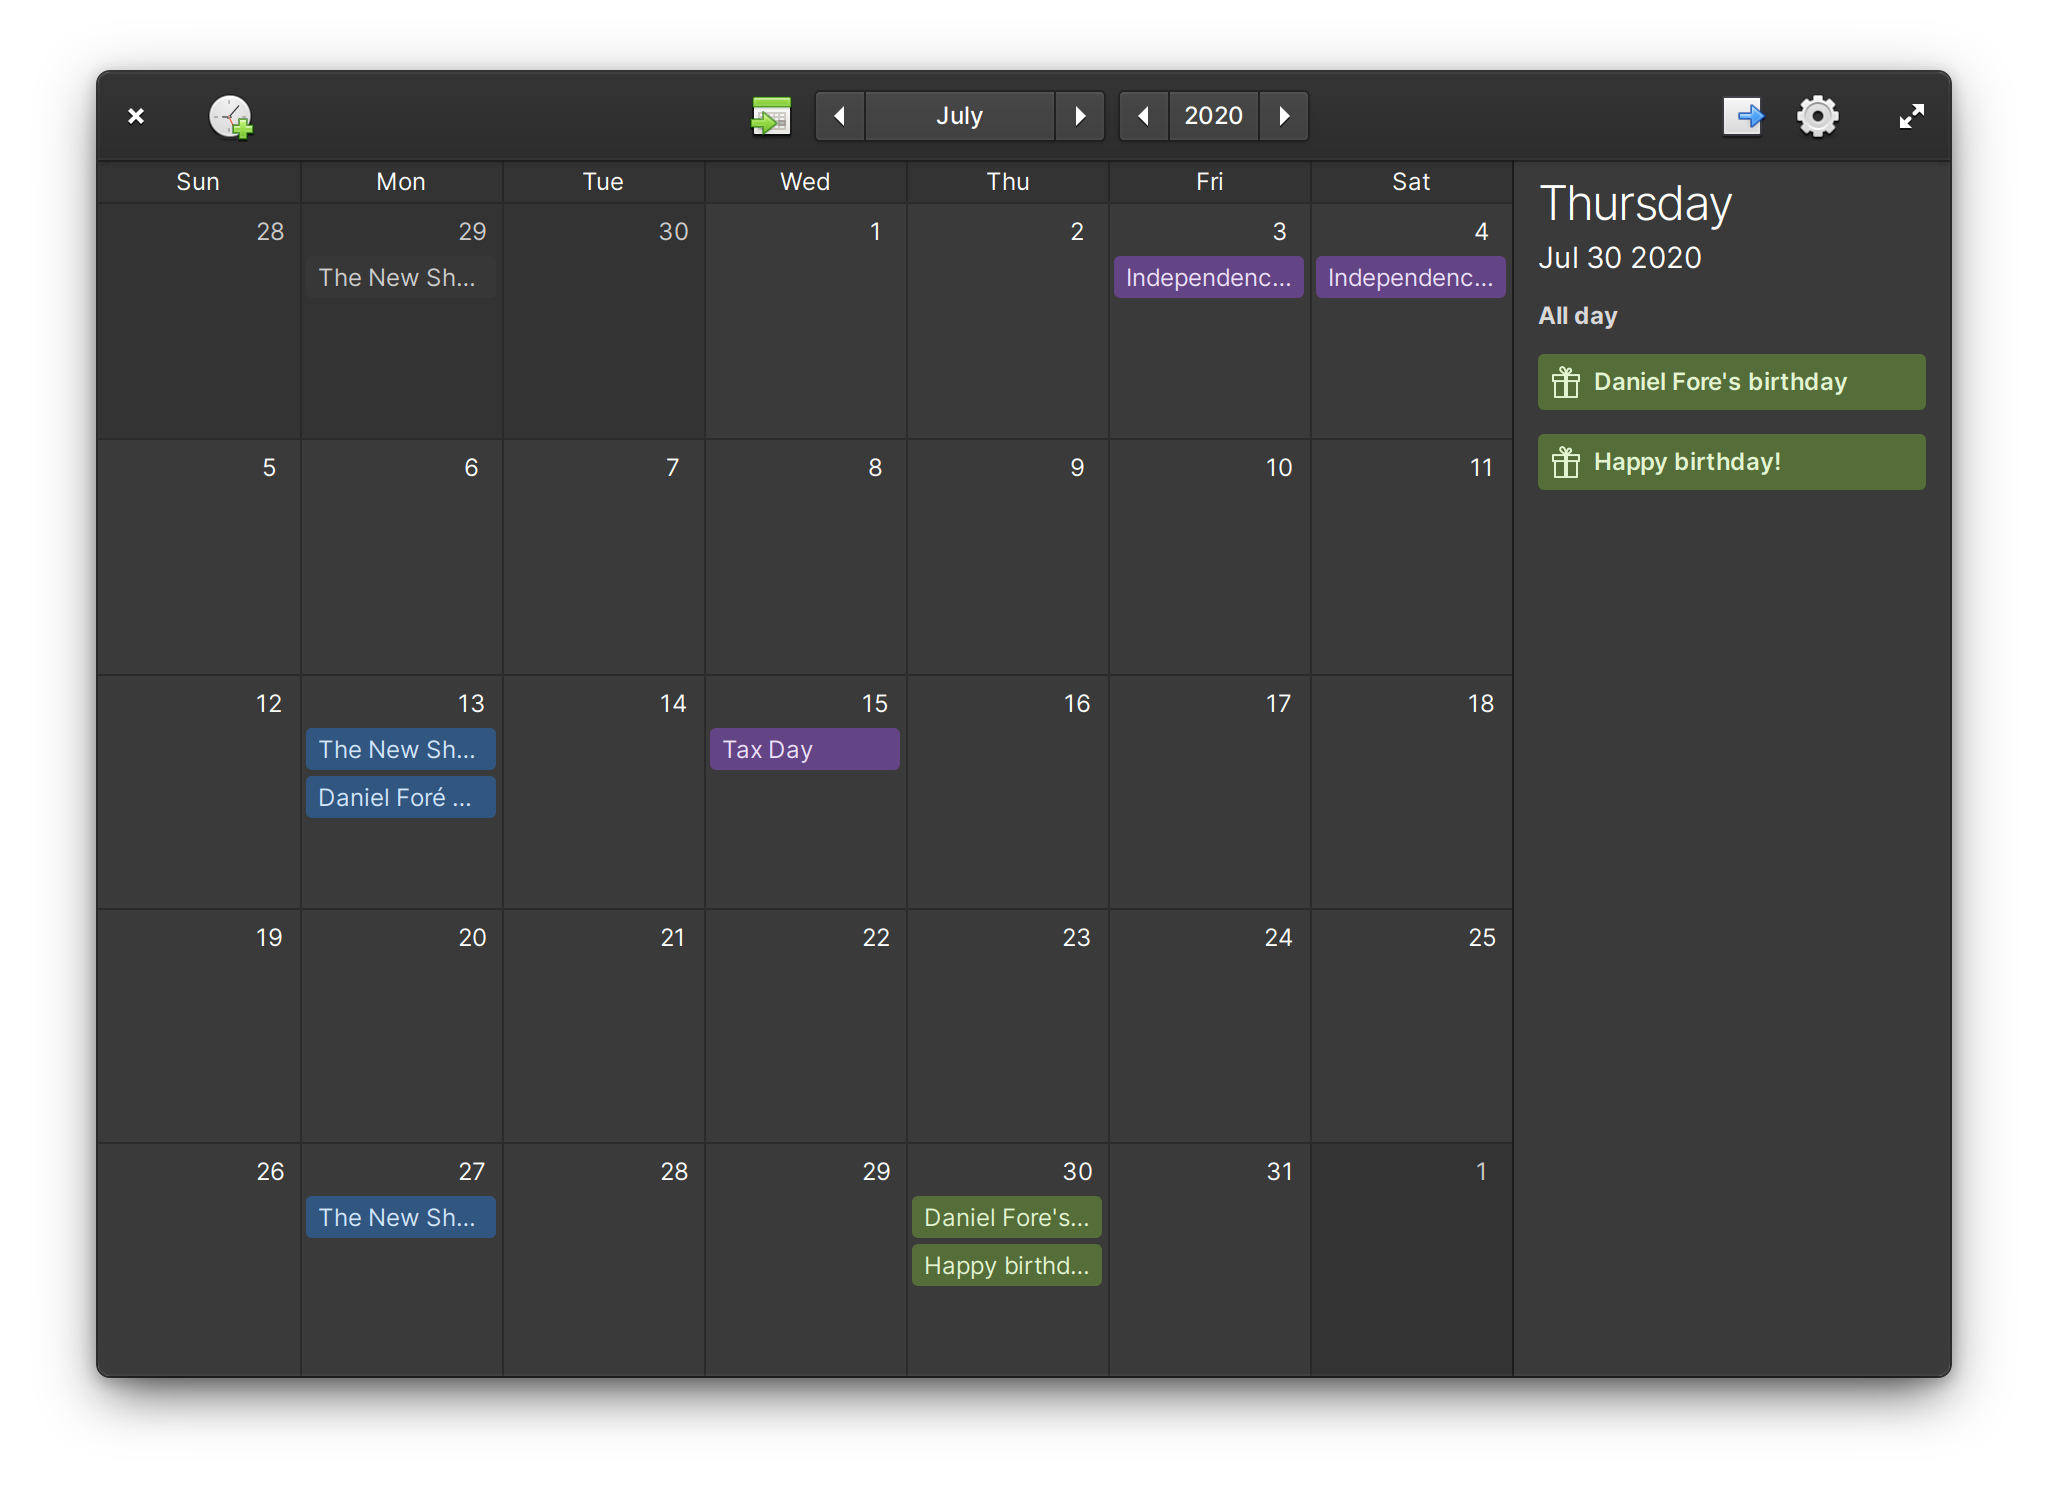Screen dimensions: 2048x1500
Task: Click the add new event clock icon
Action: [231, 117]
